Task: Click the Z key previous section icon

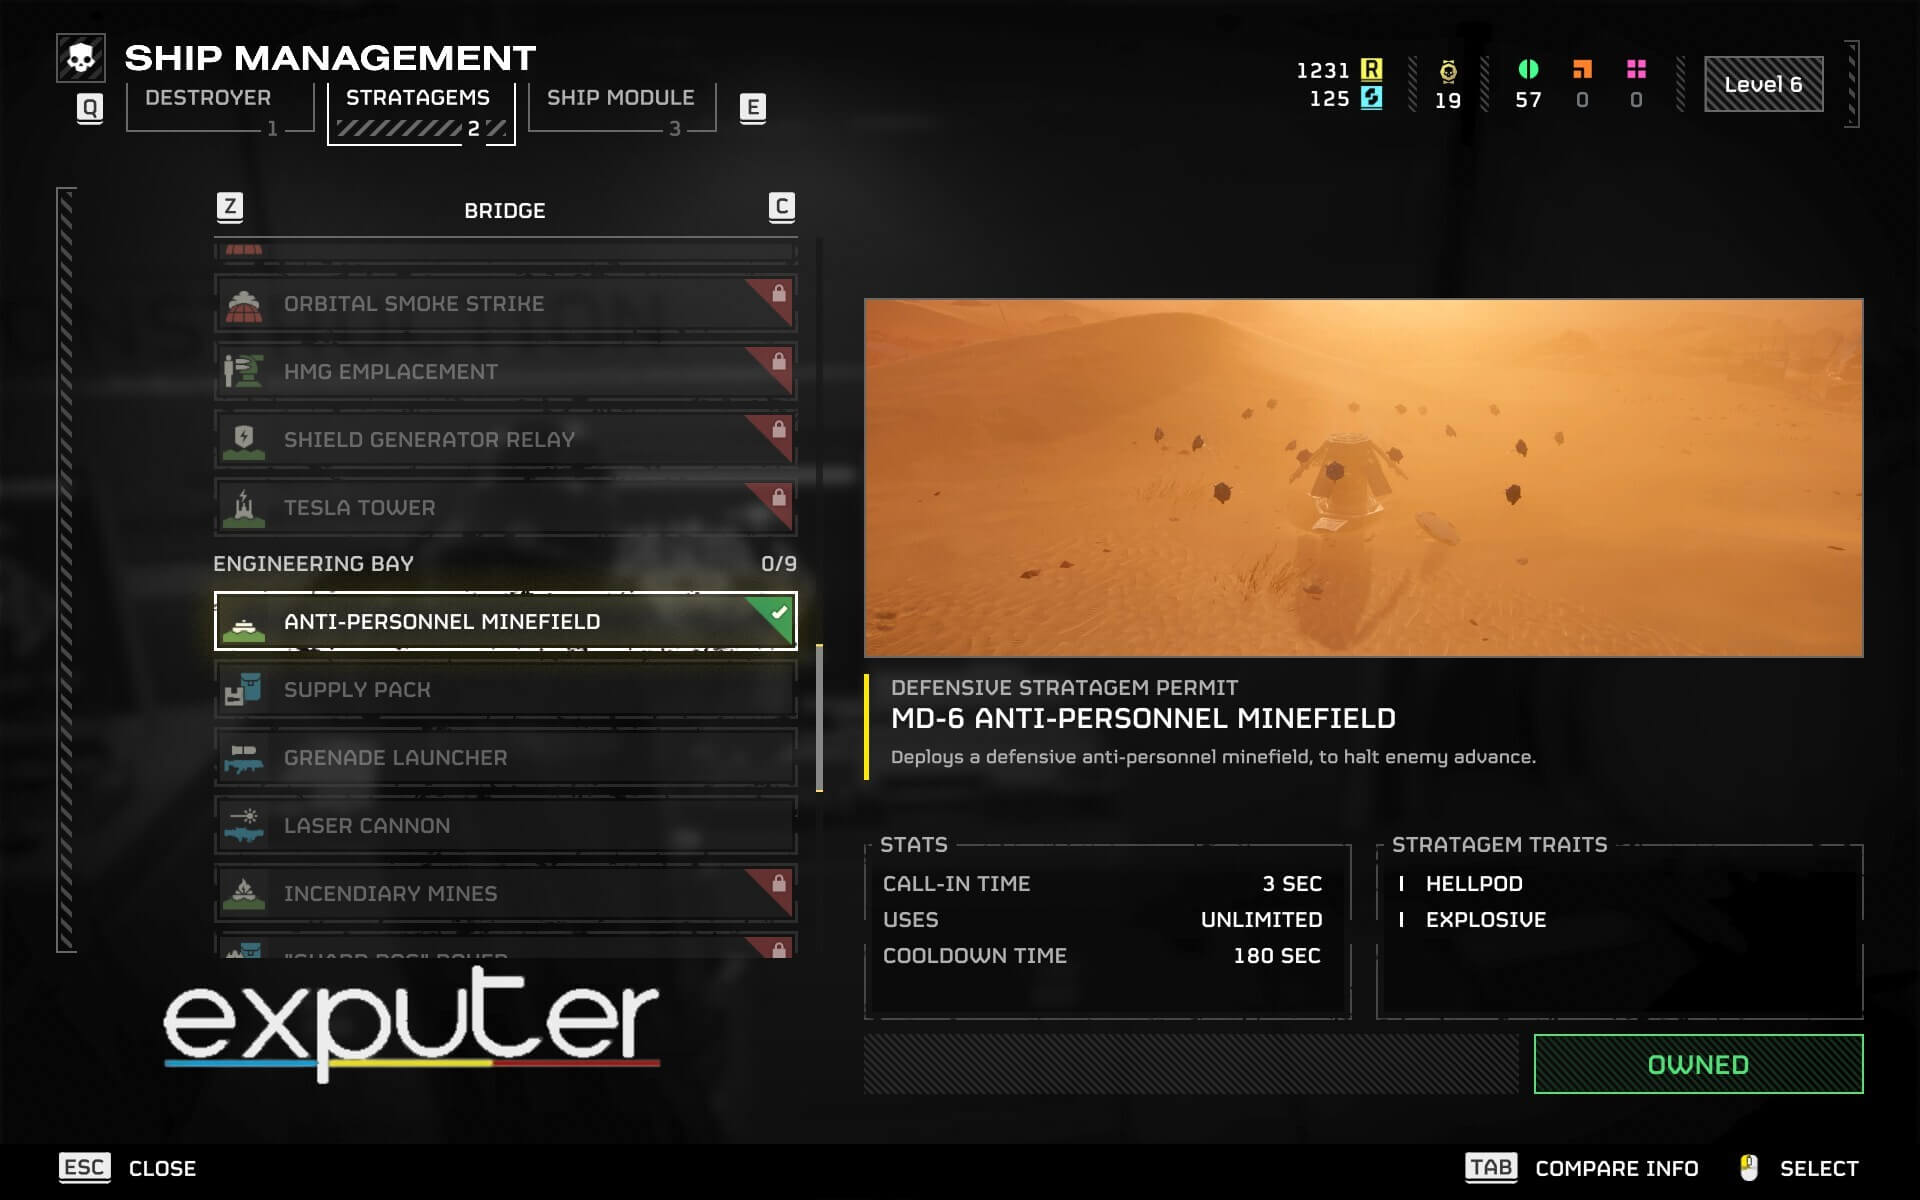Action: (x=230, y=207)
